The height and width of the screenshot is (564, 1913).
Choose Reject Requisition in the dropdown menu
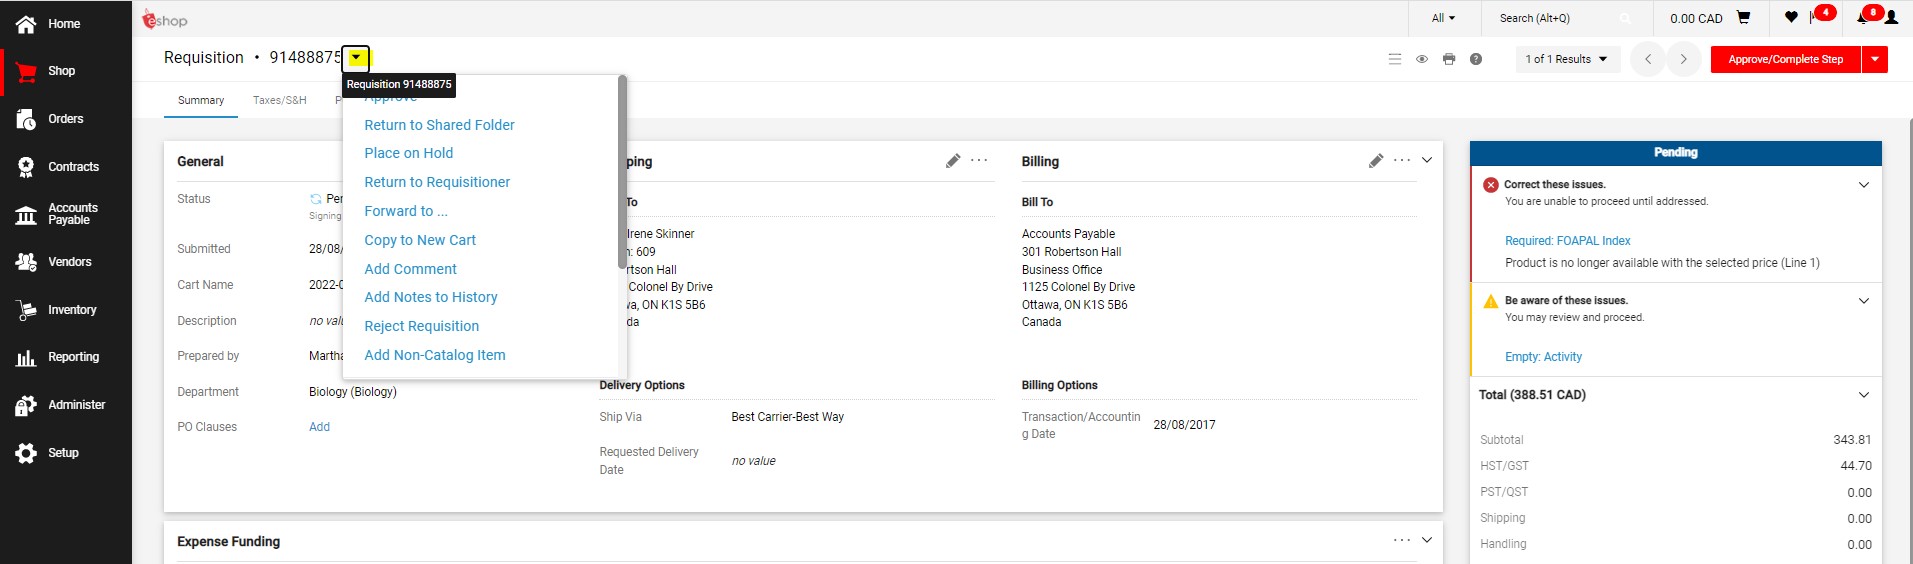coord(421,326)
